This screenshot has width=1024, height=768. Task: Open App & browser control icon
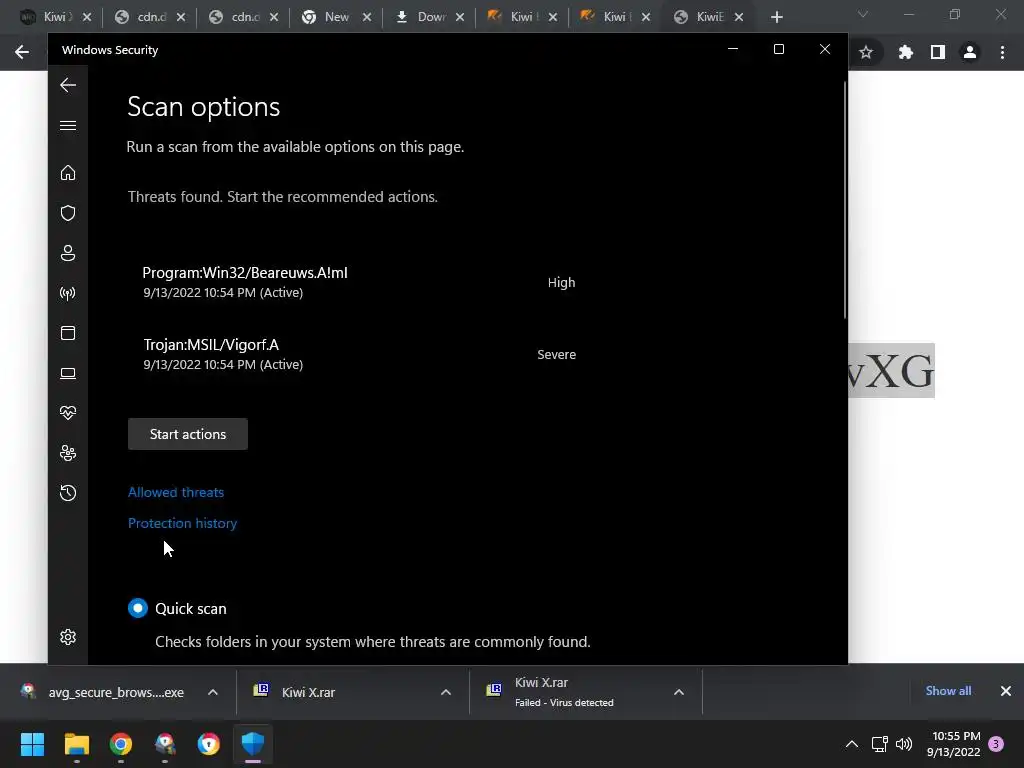coord(68,333)
